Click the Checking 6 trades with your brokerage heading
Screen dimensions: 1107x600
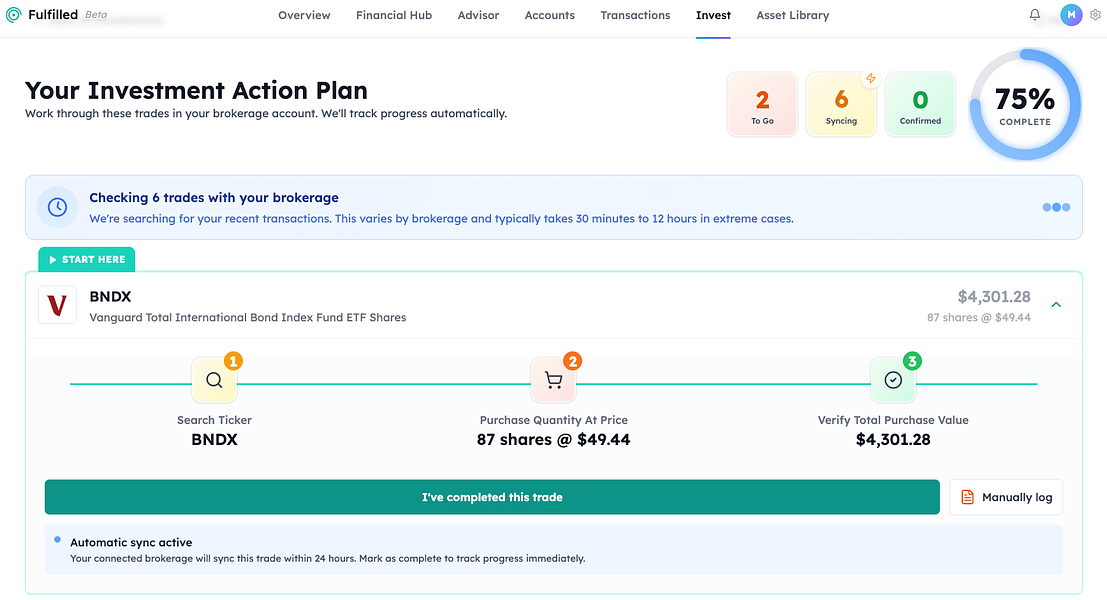[x=214, y=198]
